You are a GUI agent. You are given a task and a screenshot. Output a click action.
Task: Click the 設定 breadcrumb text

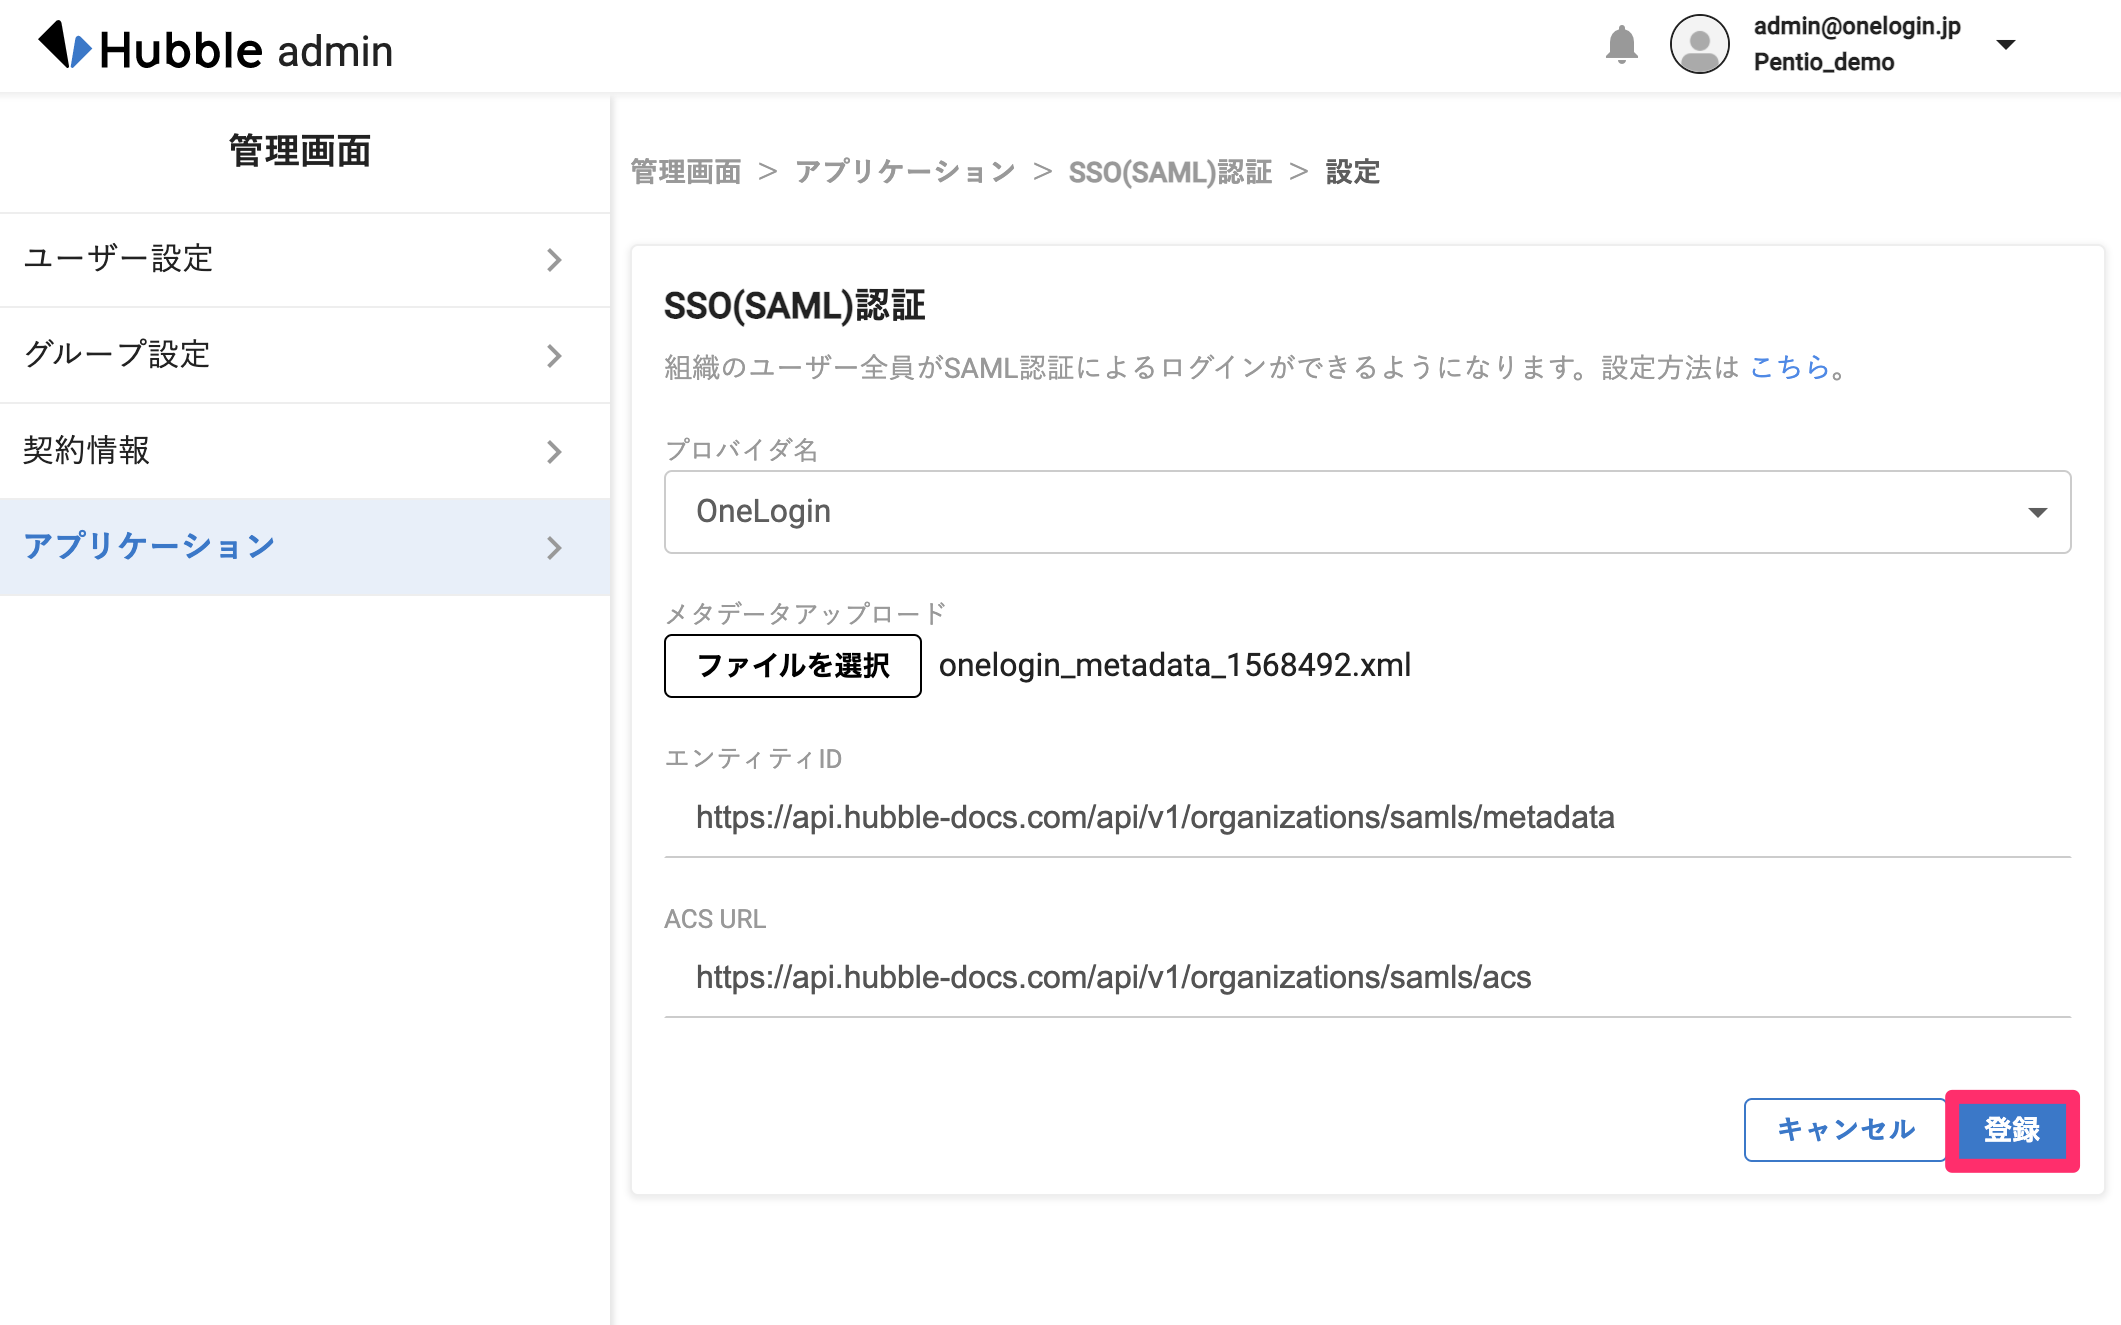(x=1353, y=172)
